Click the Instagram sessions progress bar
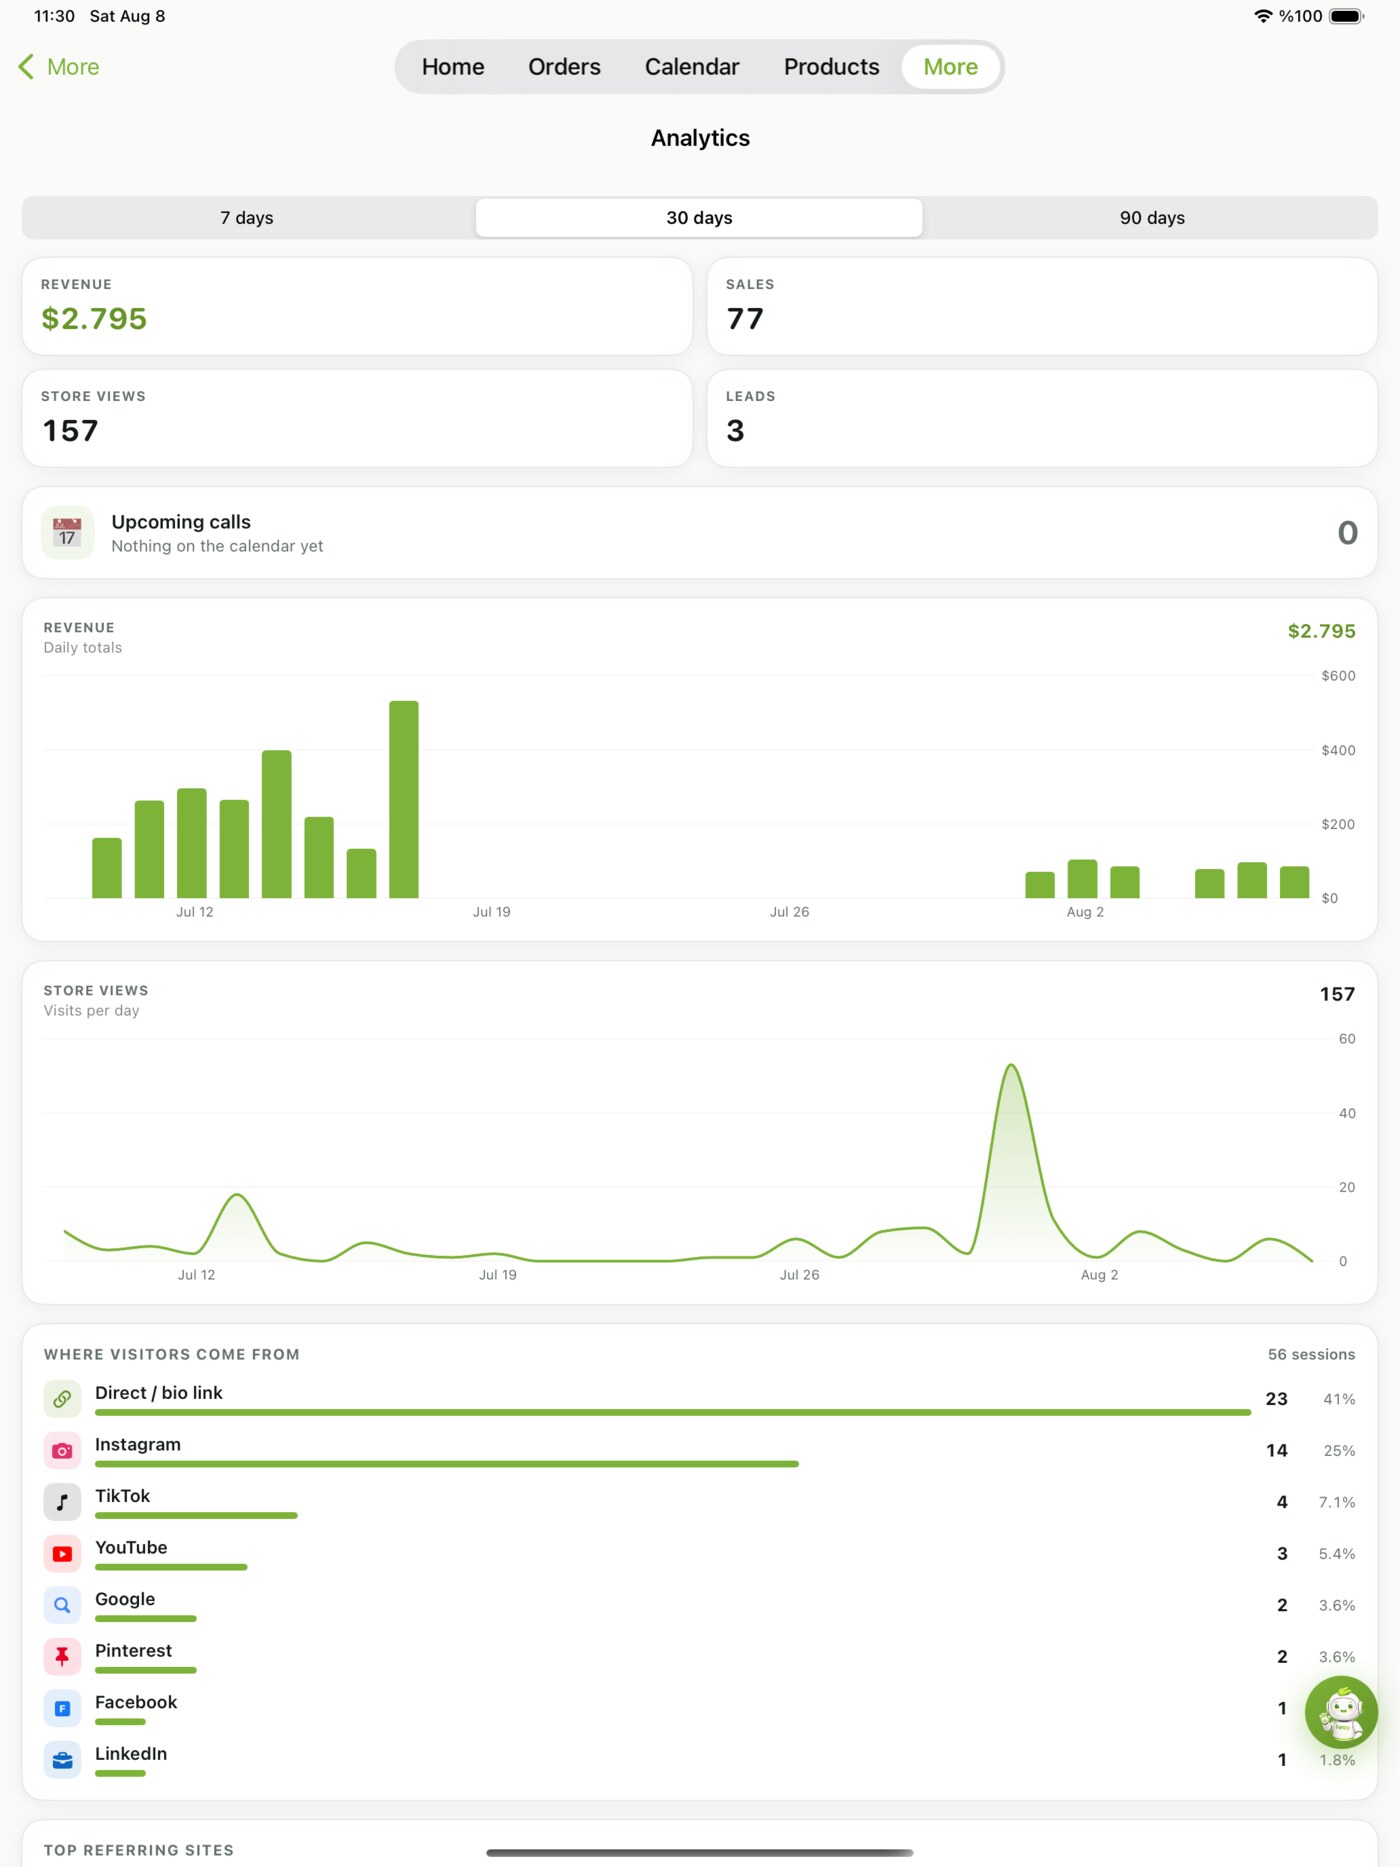The width and height of the screenshot is (1400, 1867). click(447, 1464)
